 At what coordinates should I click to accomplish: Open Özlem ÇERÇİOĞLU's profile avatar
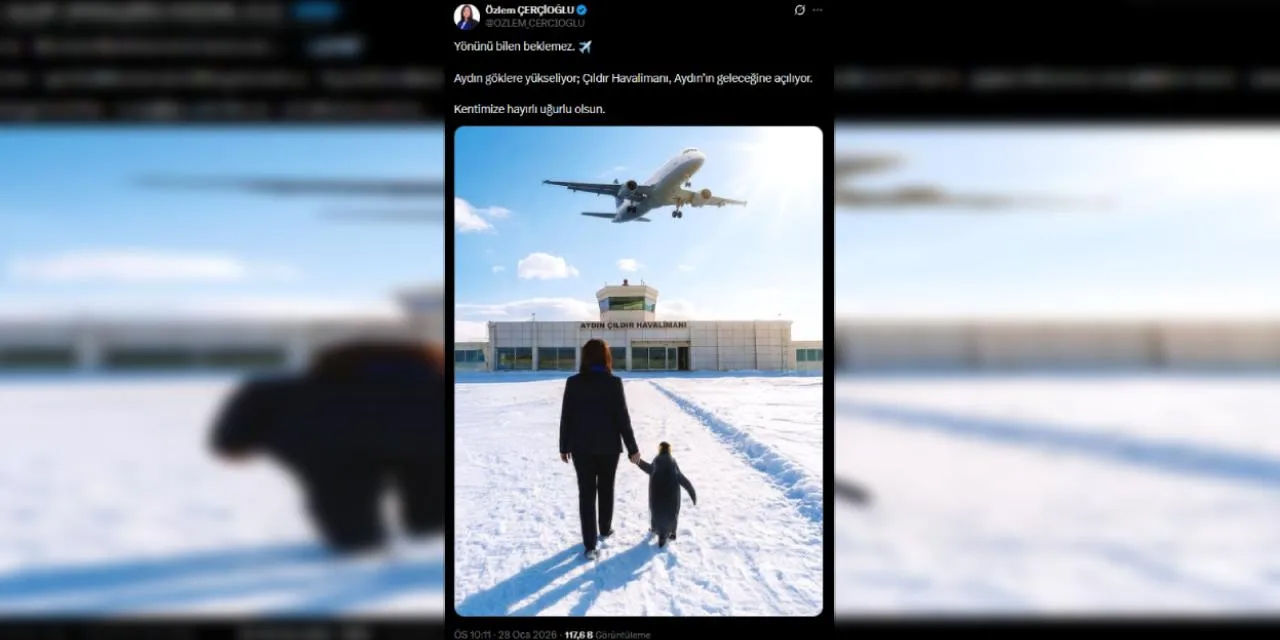466,16
